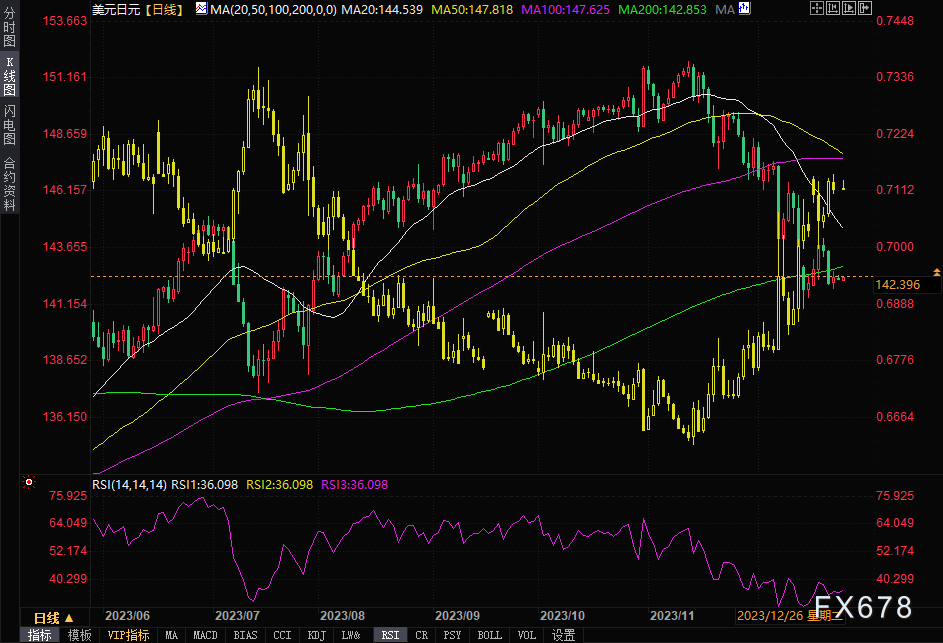Click the VIP指标 button

click(x=129, y=635)
